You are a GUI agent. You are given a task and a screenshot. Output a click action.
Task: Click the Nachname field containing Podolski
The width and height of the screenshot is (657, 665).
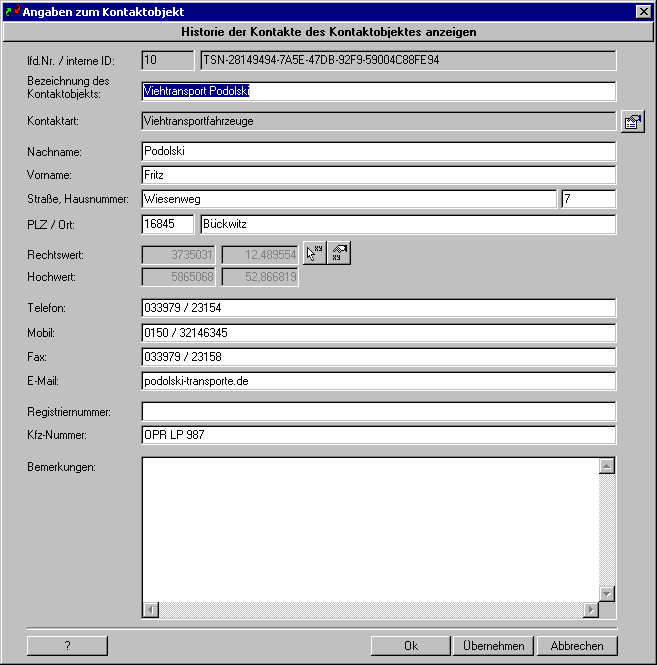(x=378, y=151)
